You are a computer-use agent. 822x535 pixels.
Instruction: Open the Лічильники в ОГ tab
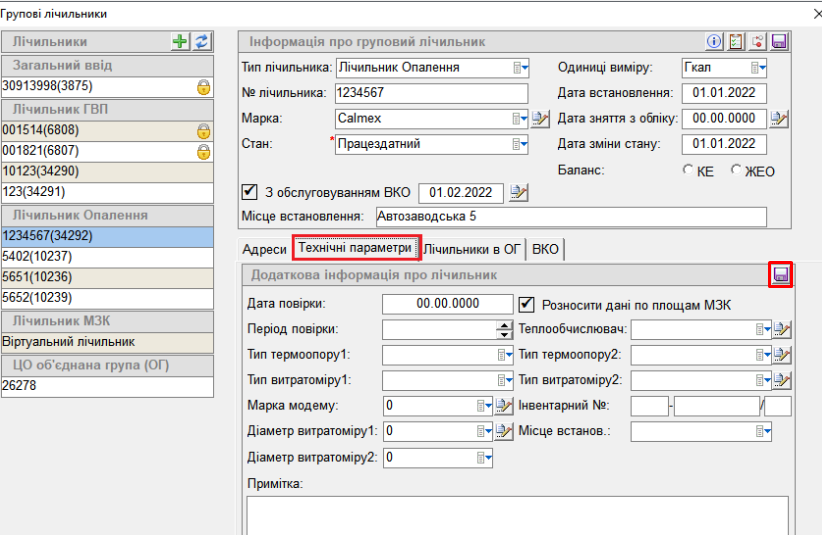[473, 249]
